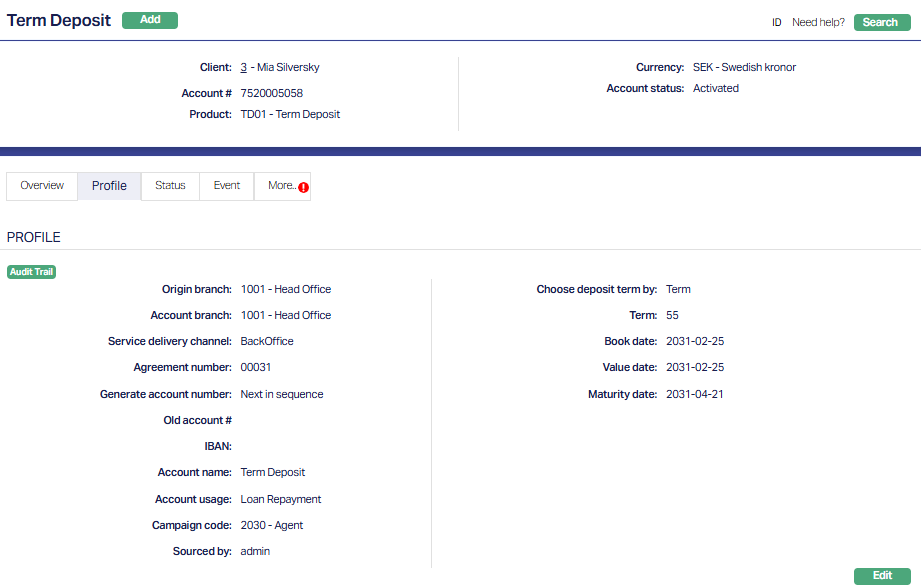Screen dimensions: 921x588
Task: Click the Edit button
Action: coord(882,576)
